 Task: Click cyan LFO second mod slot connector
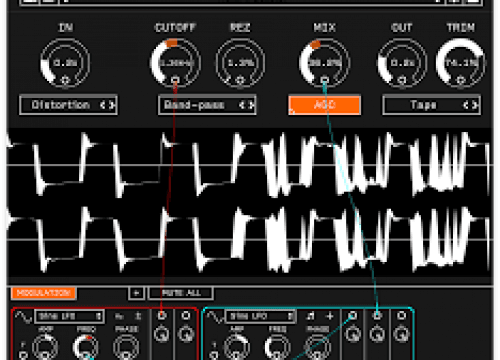tap(377, 315)
